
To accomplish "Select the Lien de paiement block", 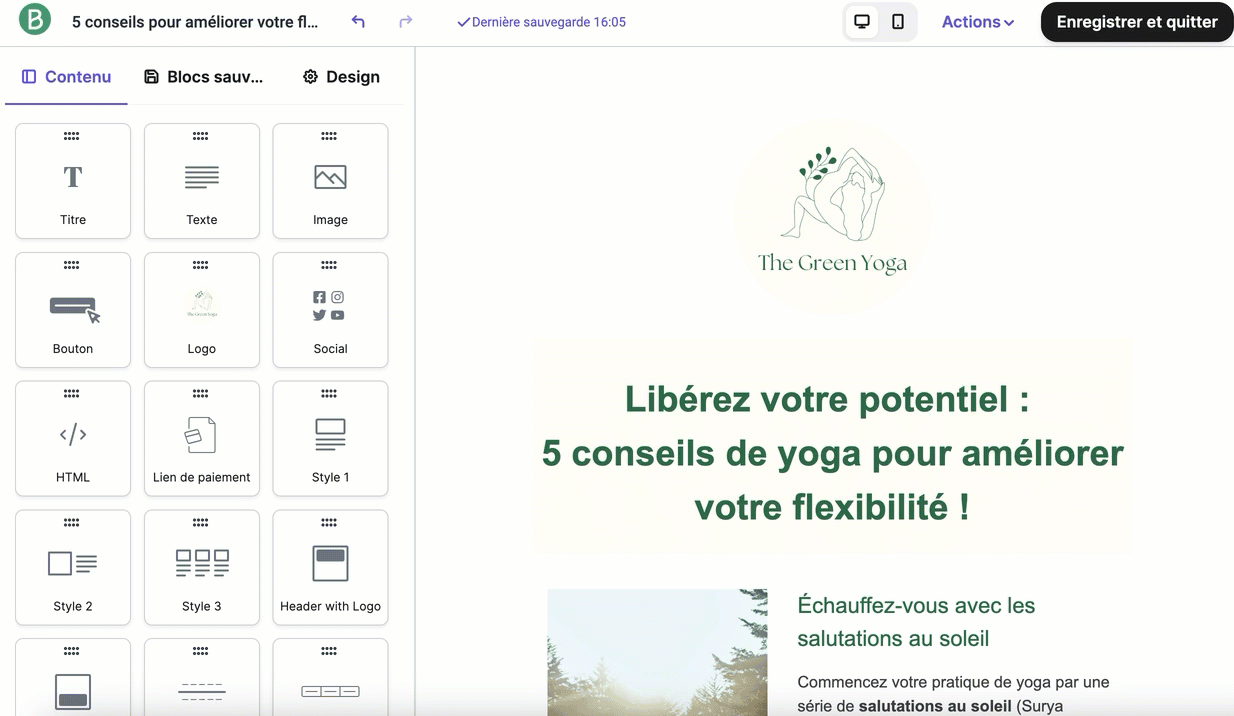I will click(x=202, y=438).
